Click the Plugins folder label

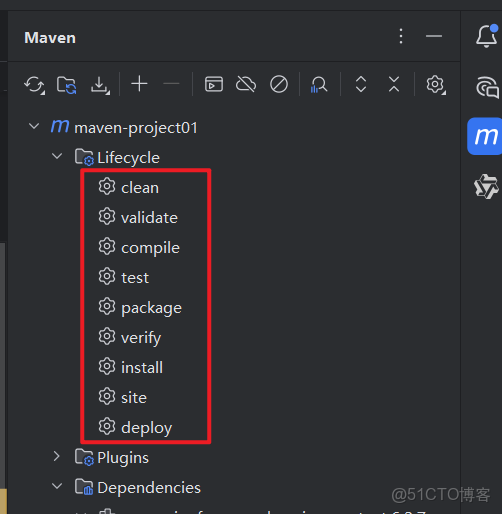tap(123, 458)
